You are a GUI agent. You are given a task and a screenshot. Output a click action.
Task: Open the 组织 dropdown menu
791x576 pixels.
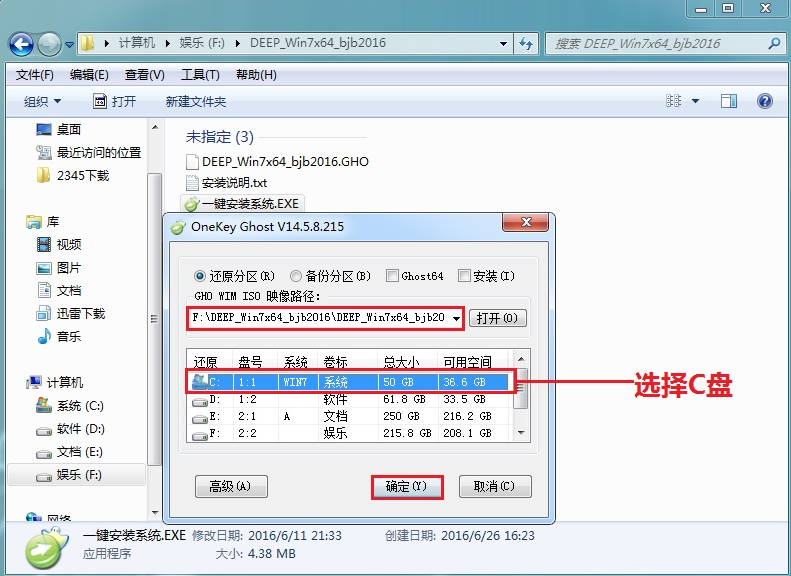coord(42,101)
